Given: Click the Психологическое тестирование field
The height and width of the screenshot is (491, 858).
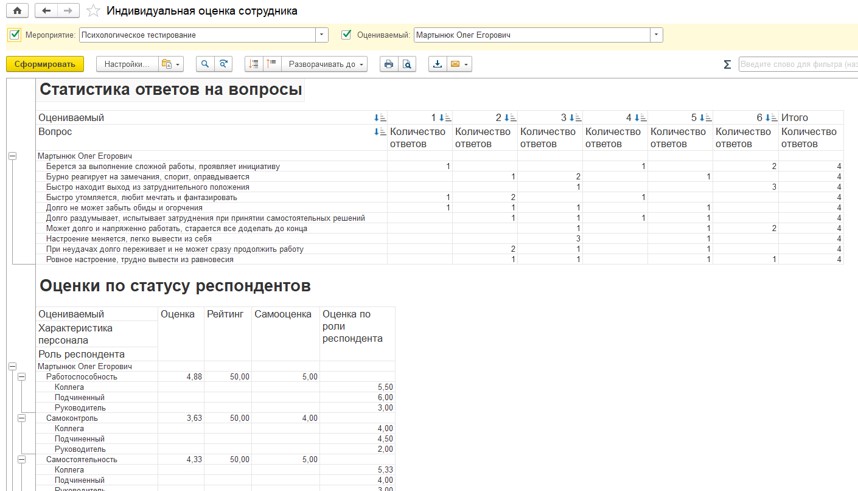Looking at the screenshot, I should [198, 35].
